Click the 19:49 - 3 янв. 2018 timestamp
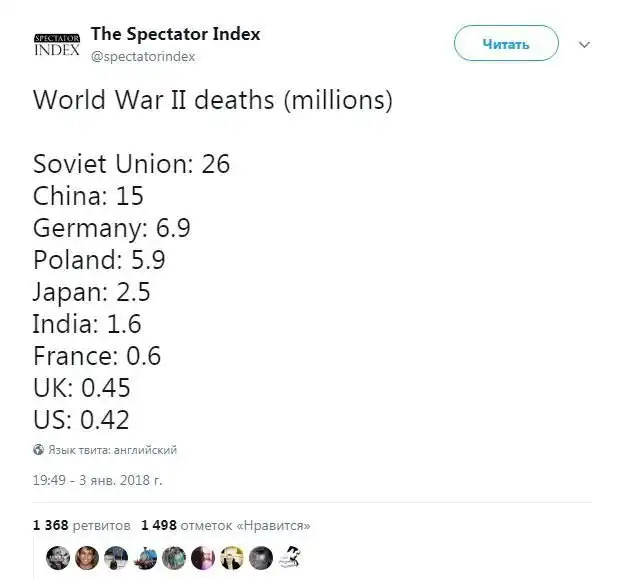The width and height of the screenshot is (623, 579). click(x=98, y=480)
